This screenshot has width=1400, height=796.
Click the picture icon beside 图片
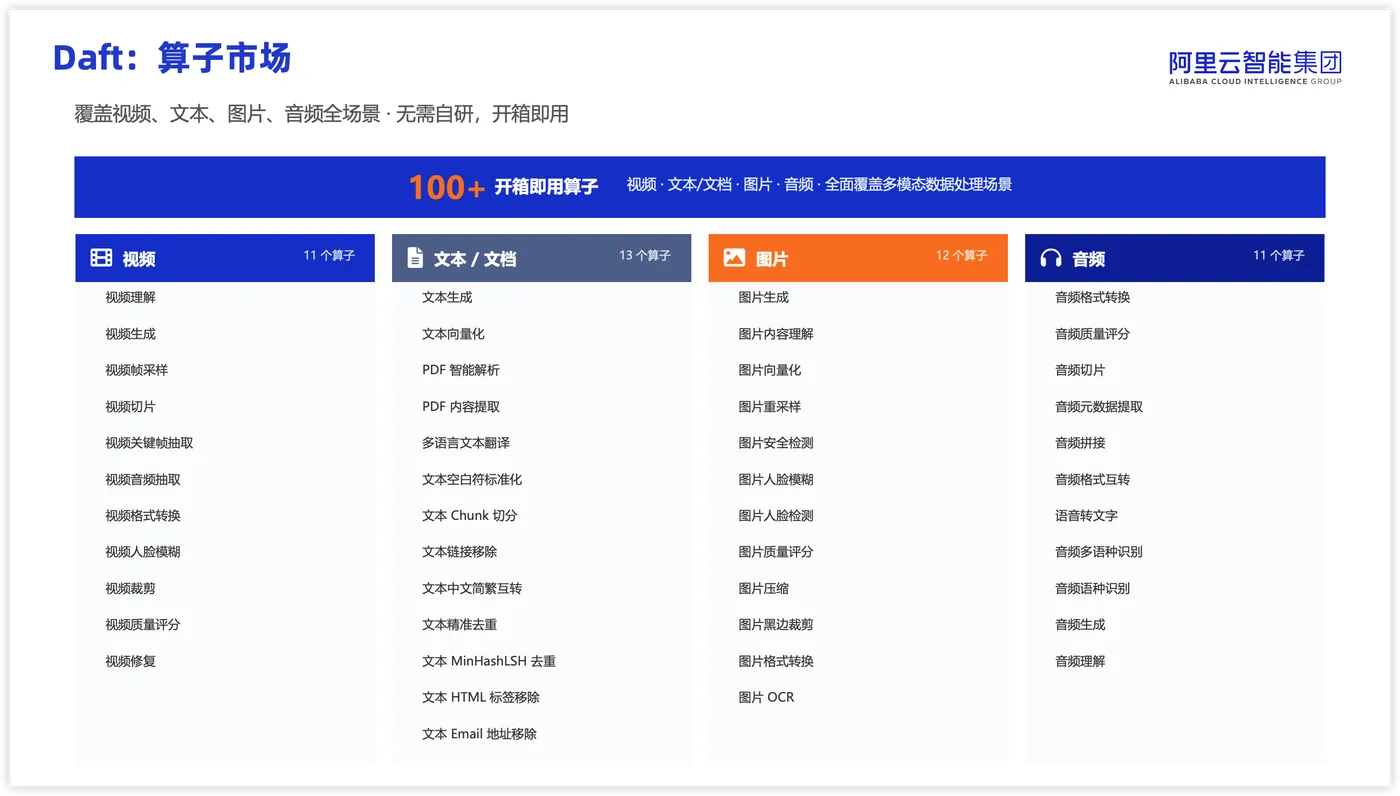734,258
